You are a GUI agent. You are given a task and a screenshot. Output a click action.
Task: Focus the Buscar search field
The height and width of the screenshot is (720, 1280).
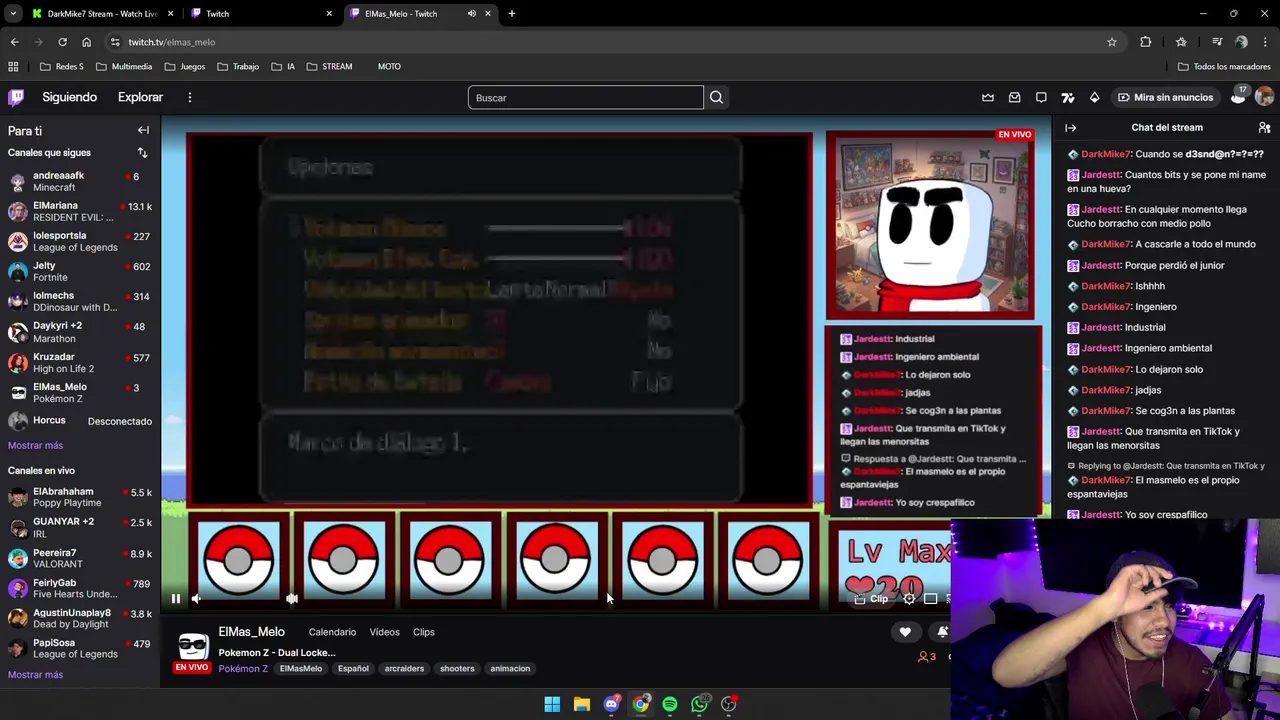point(585,97)
